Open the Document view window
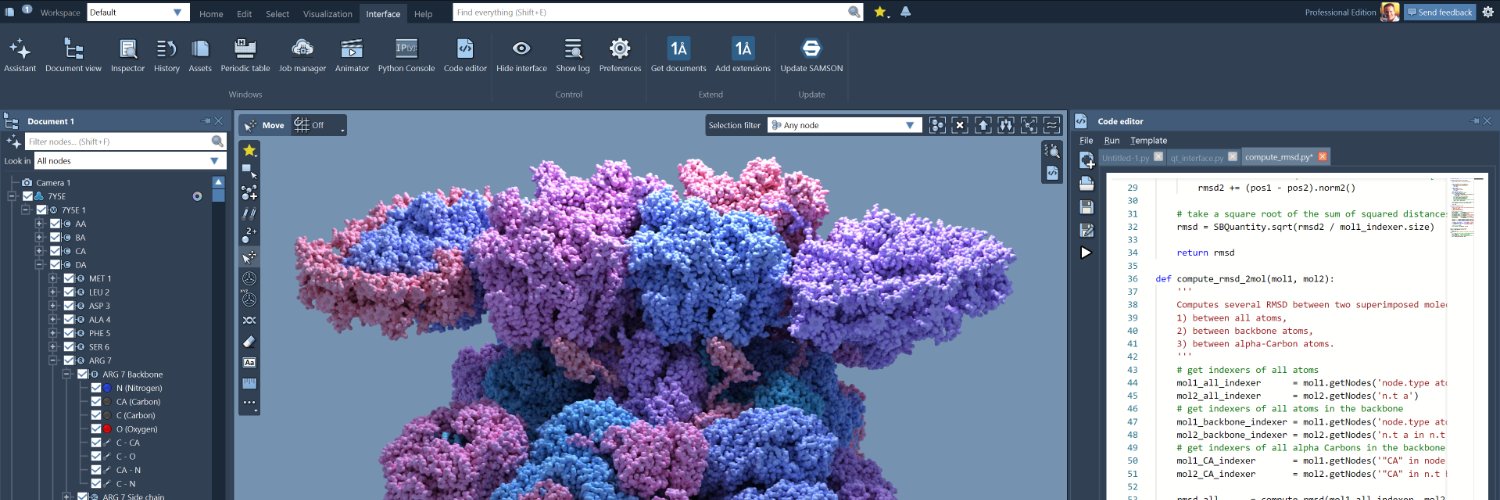1500x500 pixels. click(x=73, y=55)
